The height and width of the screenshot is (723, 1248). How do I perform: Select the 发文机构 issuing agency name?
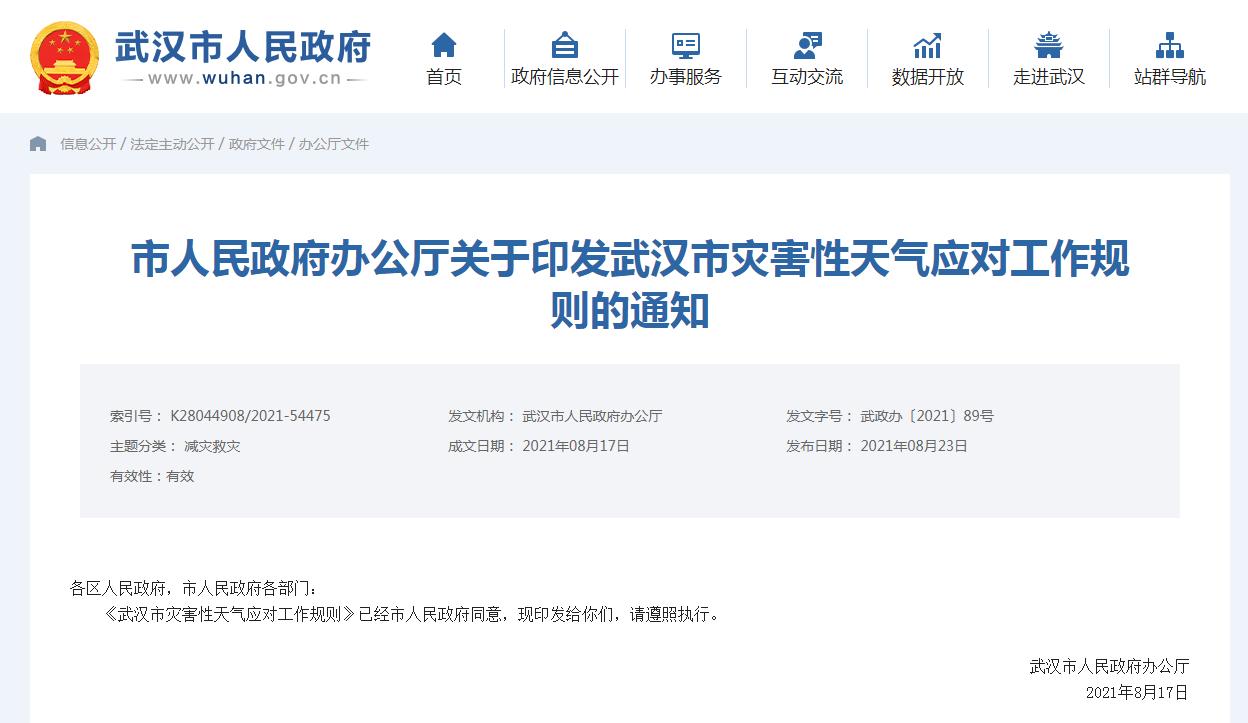596,414
